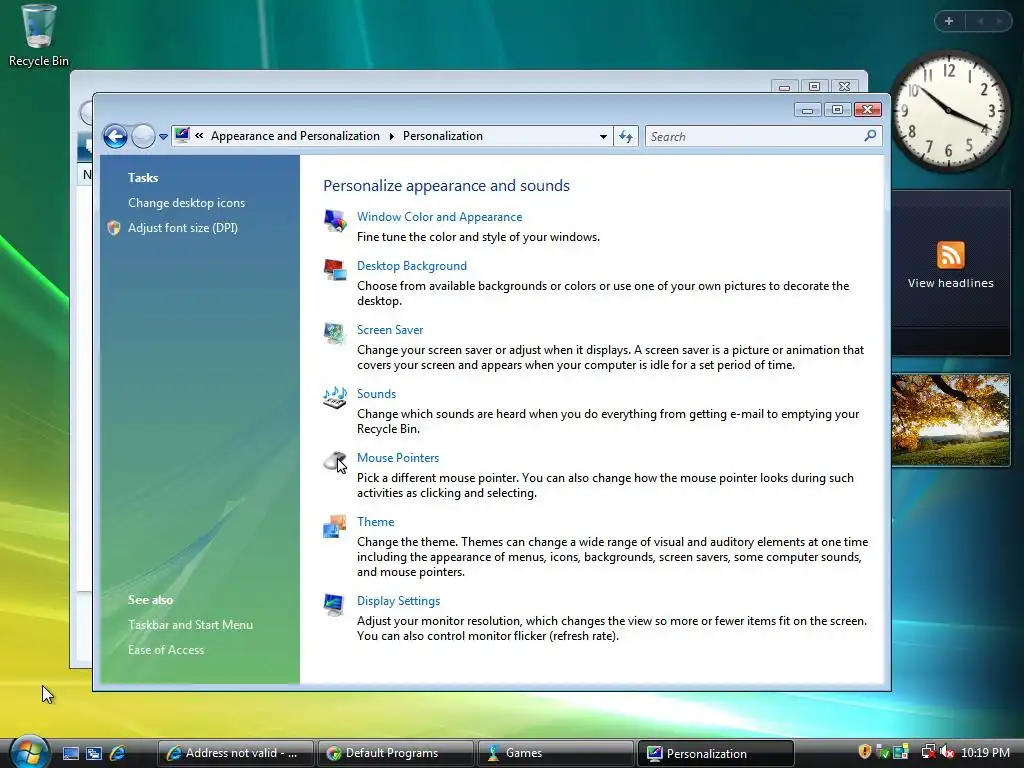Viewport: 1024px width, 768px height.
Task: Open Window Color and Appearance link
Action: [x=439, y=217]
